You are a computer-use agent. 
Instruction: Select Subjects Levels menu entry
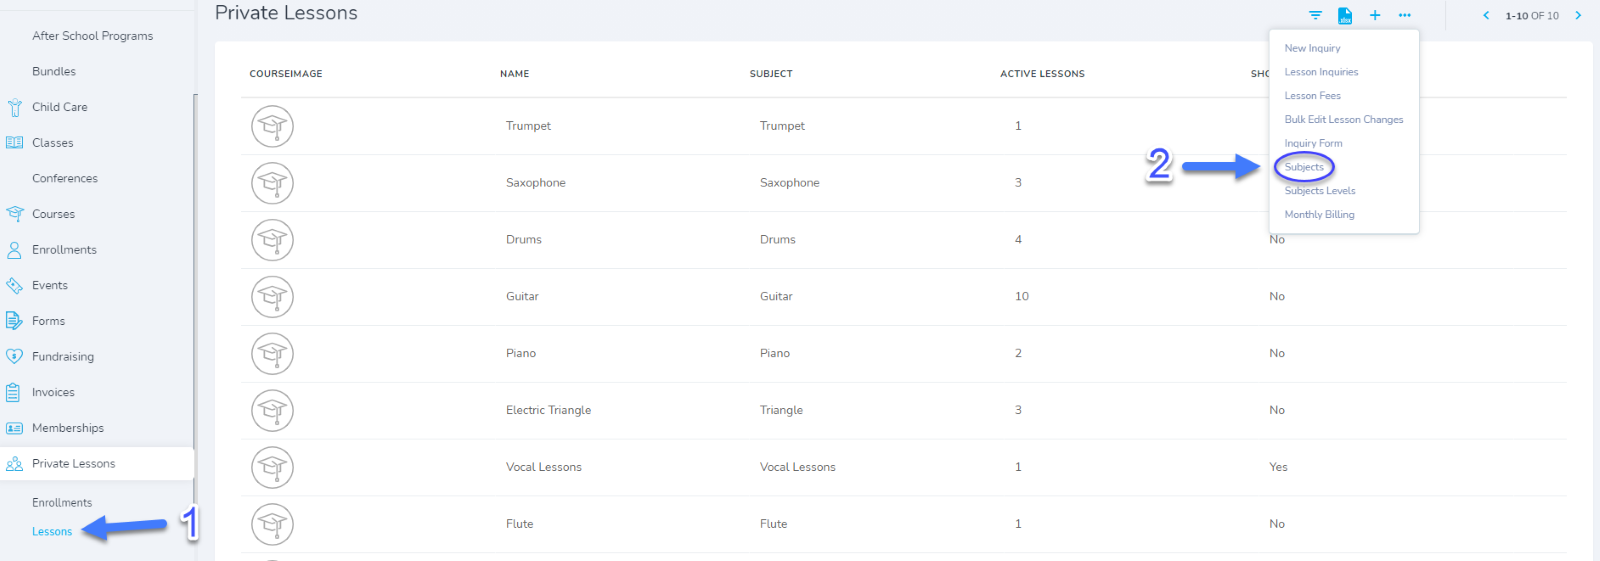(1320, 191)
